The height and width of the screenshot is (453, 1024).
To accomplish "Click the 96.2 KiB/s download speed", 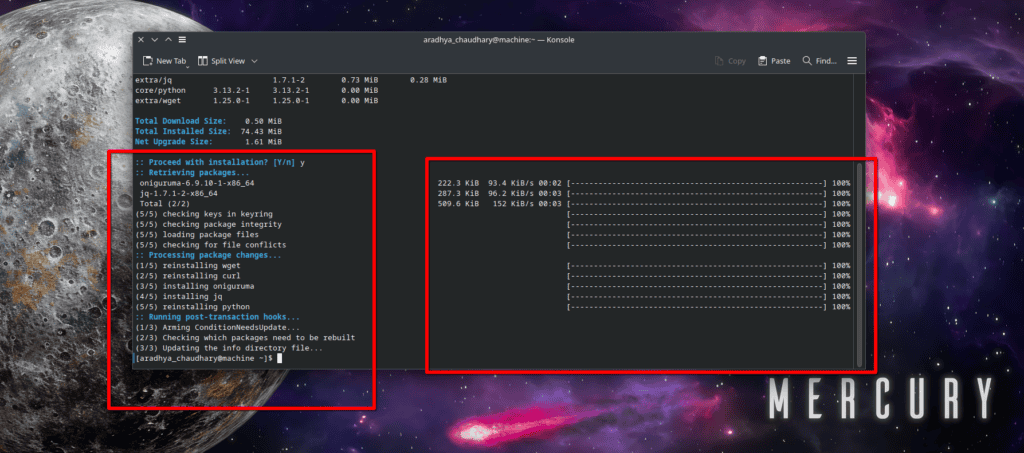I will [511, 194].
